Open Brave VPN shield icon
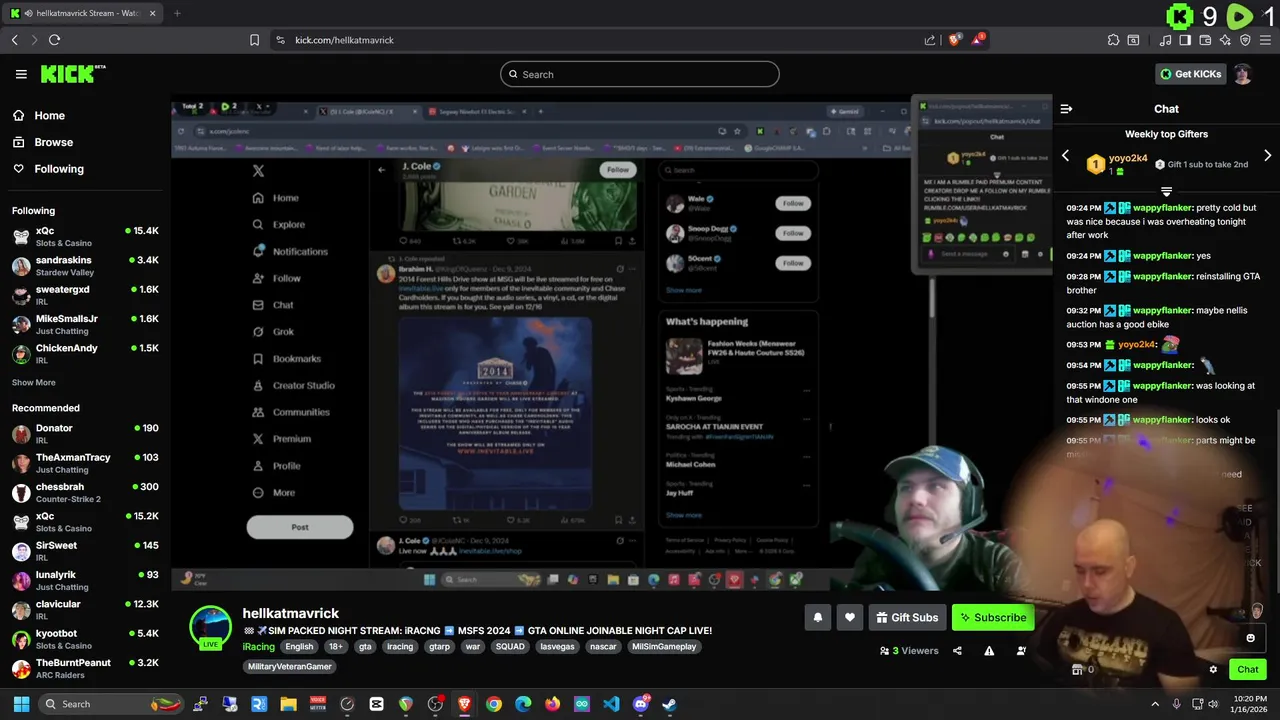The width and height of the screenshot is (1280, 720). (x=1245, y=40)
